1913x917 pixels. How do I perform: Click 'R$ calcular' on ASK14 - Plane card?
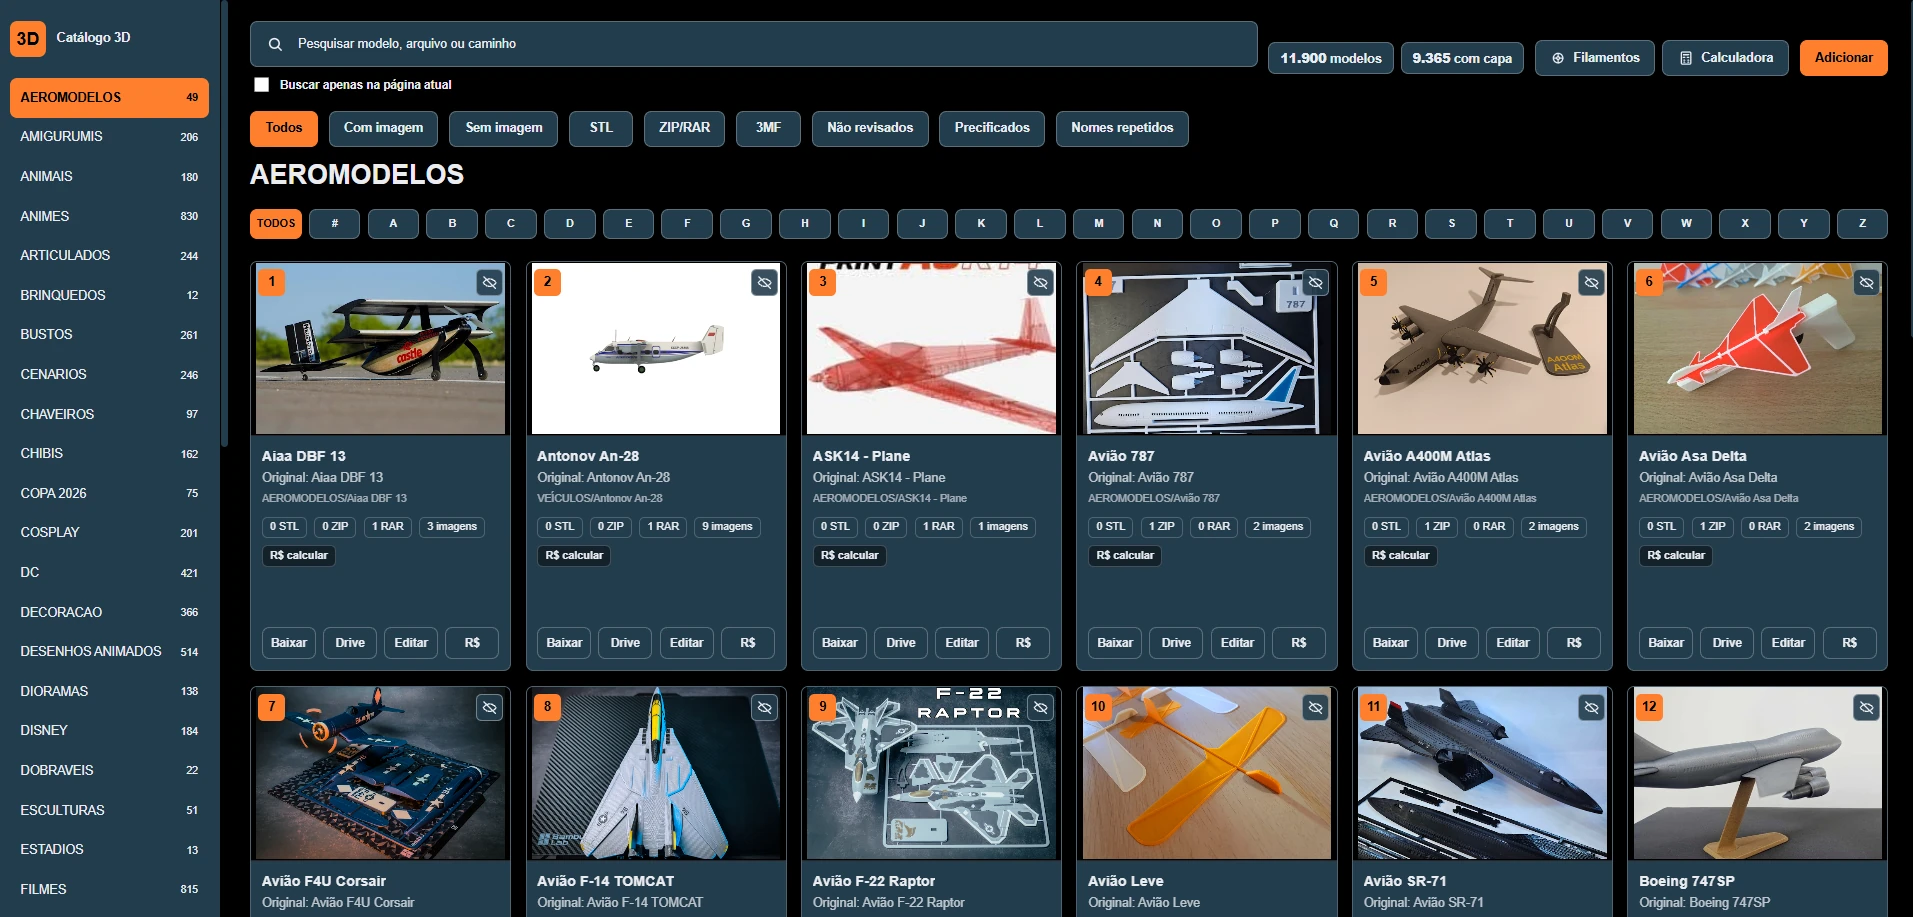click(x=849, y=556)
